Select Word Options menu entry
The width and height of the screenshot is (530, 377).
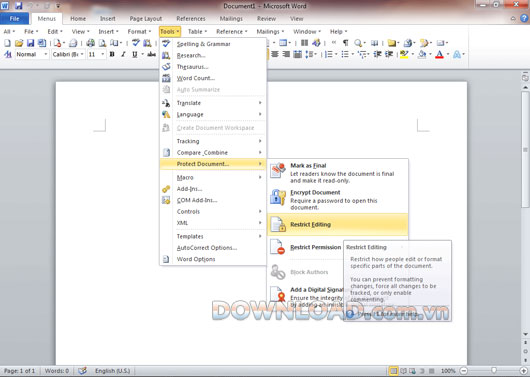[213, 259]
